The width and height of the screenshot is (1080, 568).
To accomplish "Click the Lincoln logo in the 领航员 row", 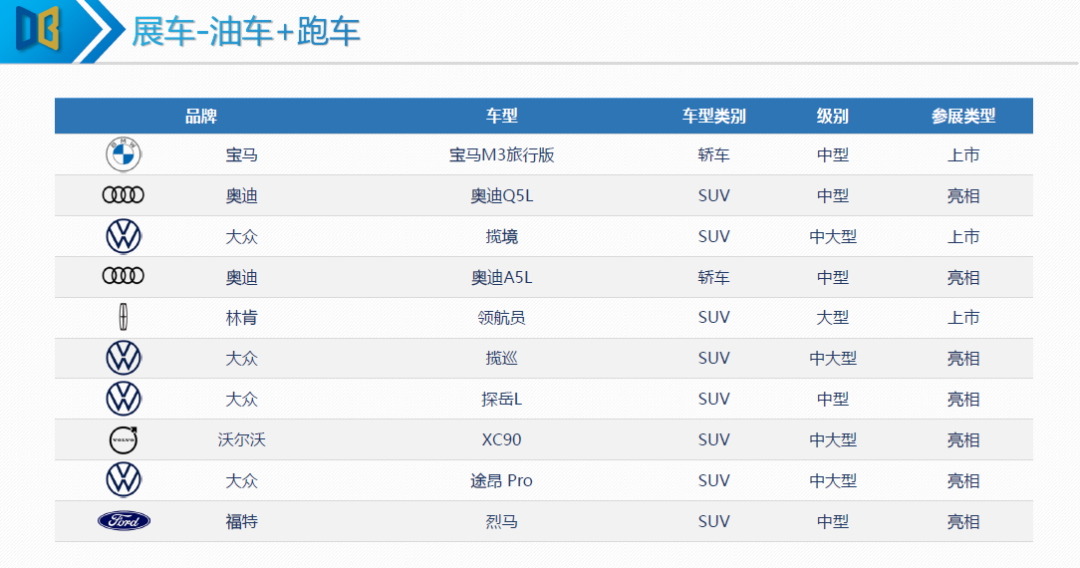I will coord(123,317).
